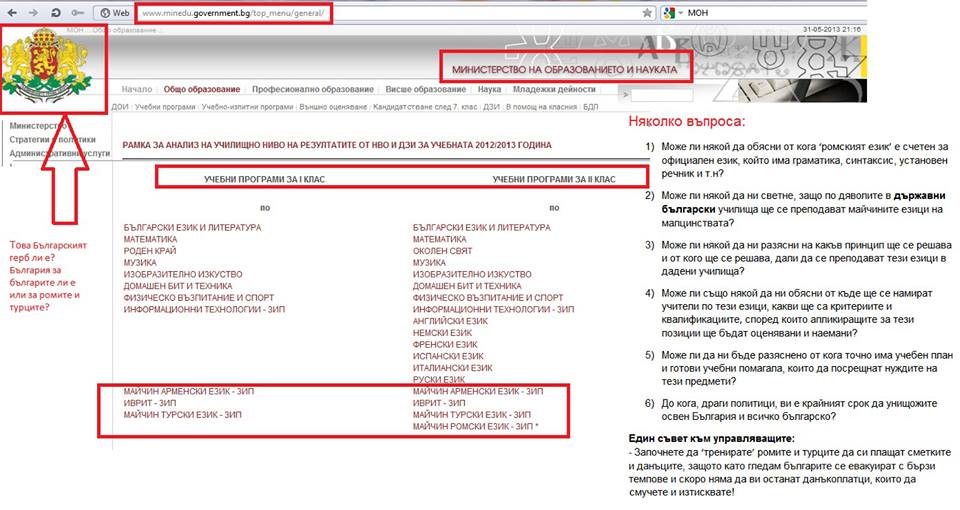Open ИНФОРМАЦИОННИ ТЕХНОЛОГИИ - ЗИП for II клас

coord(493,309)
